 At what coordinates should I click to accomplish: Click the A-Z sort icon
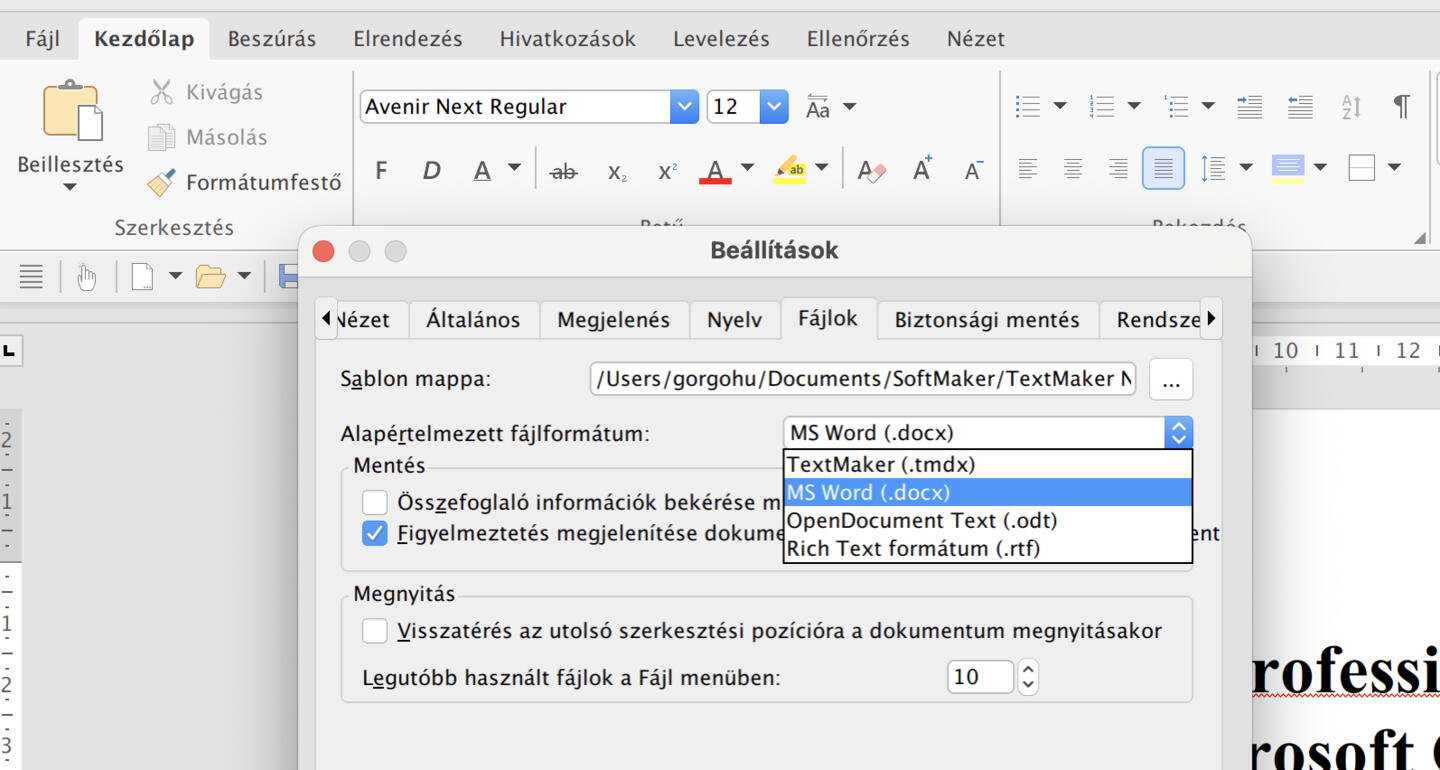coord(1351,106)
